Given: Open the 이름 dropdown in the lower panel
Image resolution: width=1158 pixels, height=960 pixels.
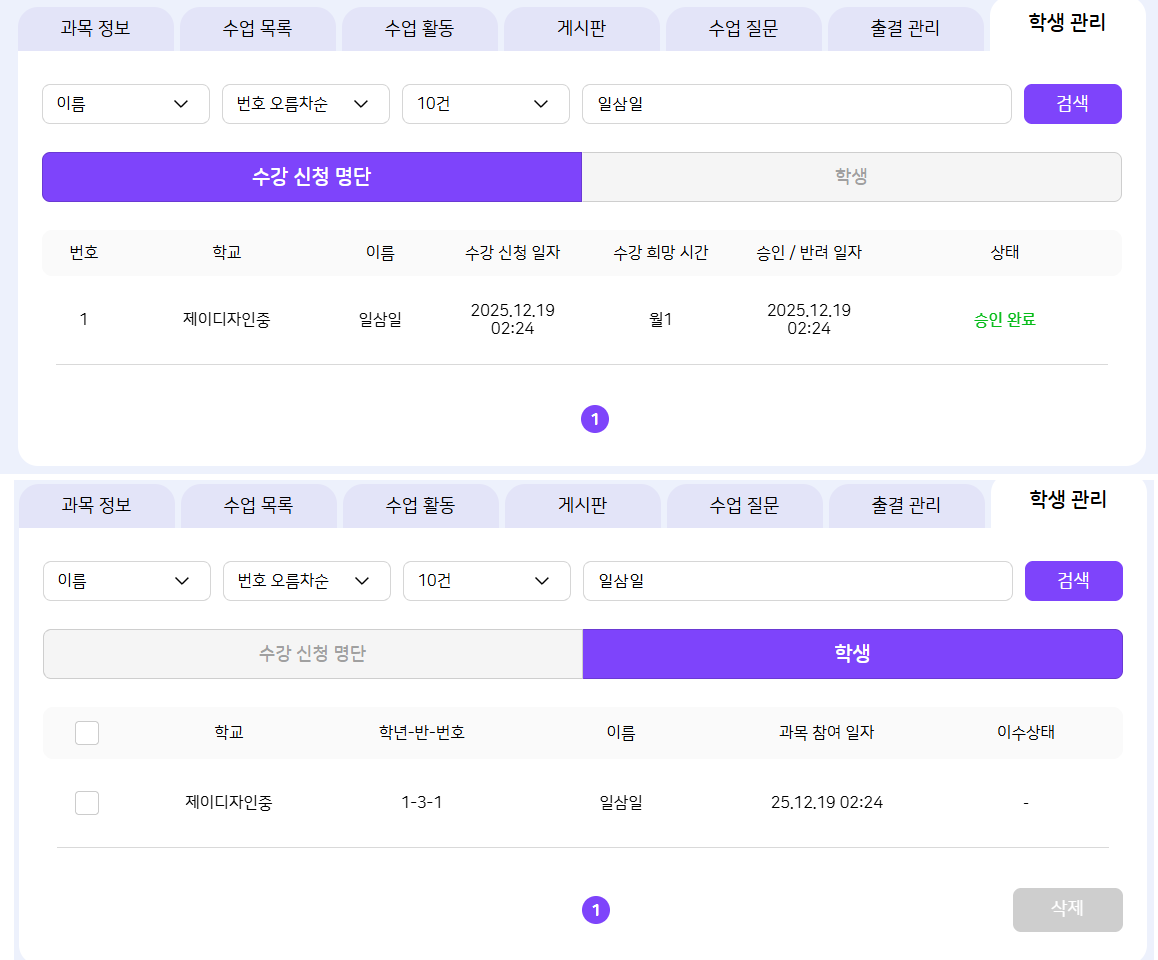Looking at the screenshot, I should point(127,581).
